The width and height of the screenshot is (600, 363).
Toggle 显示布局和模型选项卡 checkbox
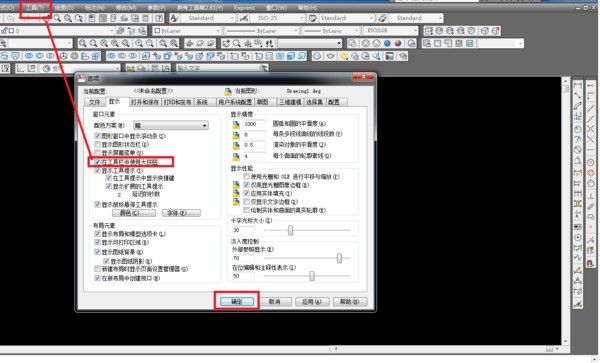click(x=97, y=234)
